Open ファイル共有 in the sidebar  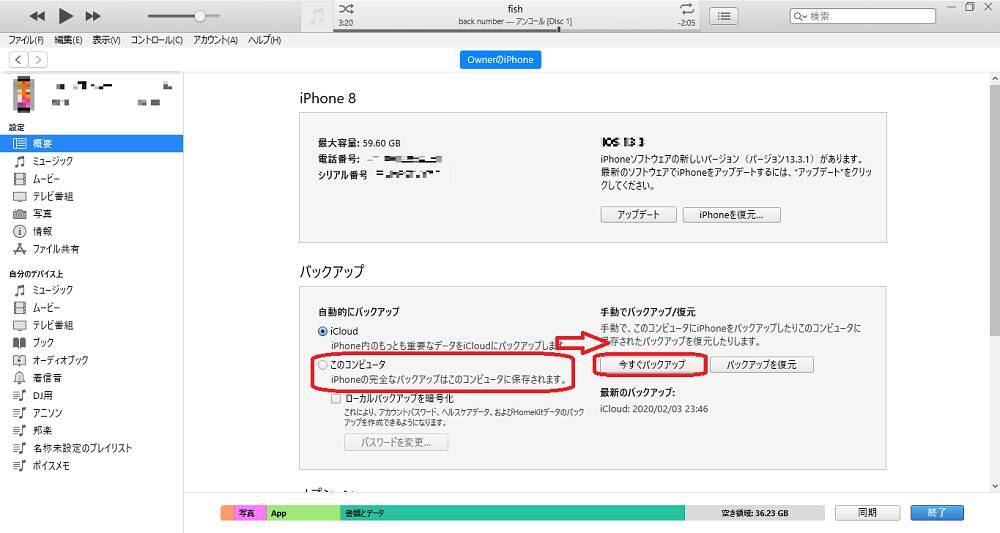click(56, 249)
